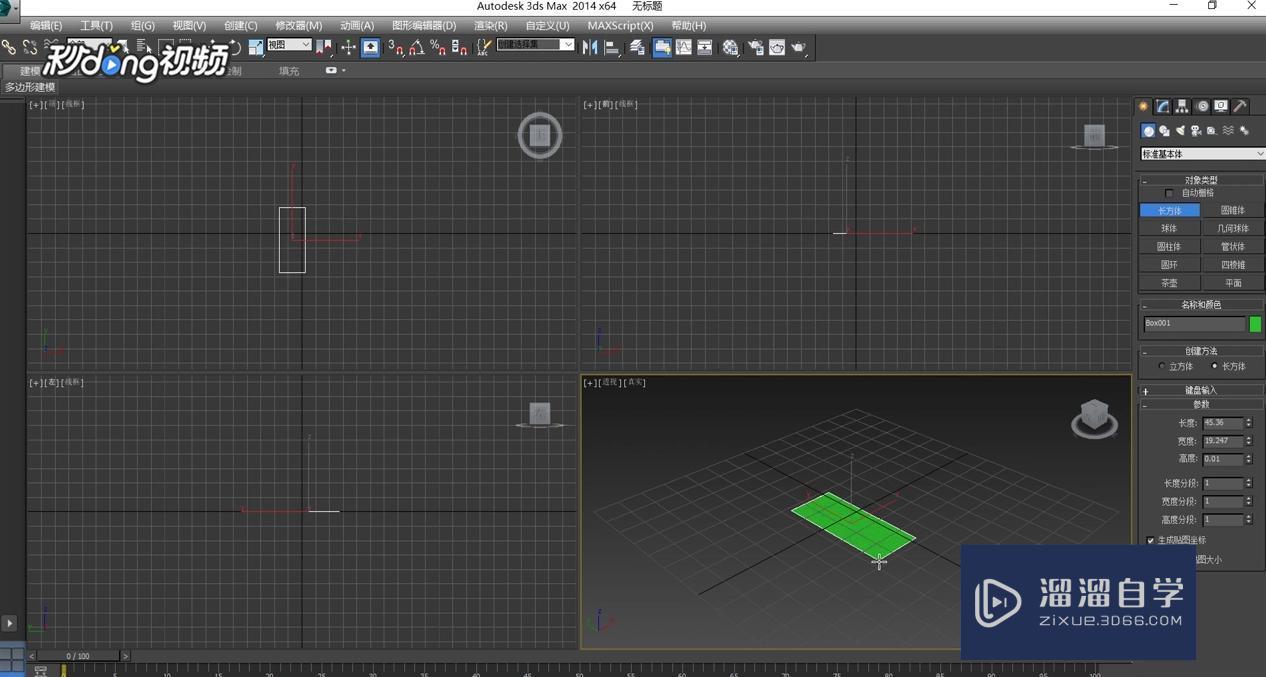Screen dimensions: 1266x677
Task: Enable the 自动栅格 checkbox
Action: click(1169, 193)
